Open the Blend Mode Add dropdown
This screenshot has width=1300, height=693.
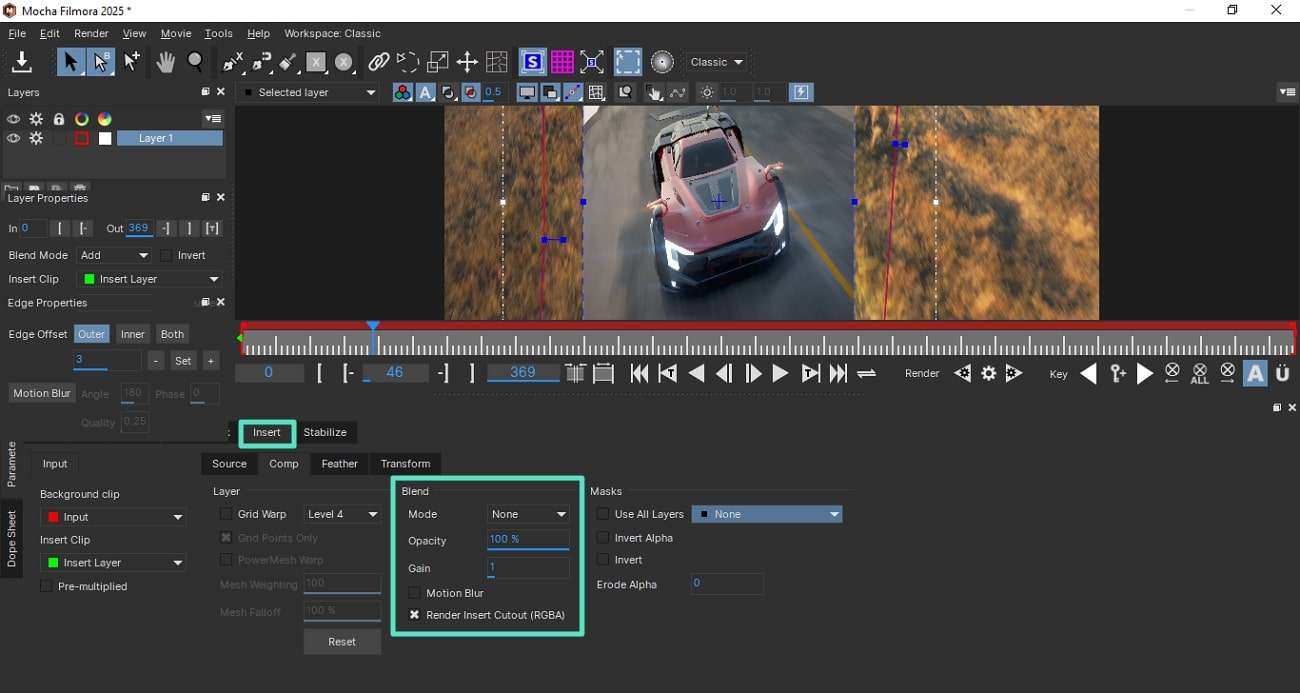coord(114,256)
